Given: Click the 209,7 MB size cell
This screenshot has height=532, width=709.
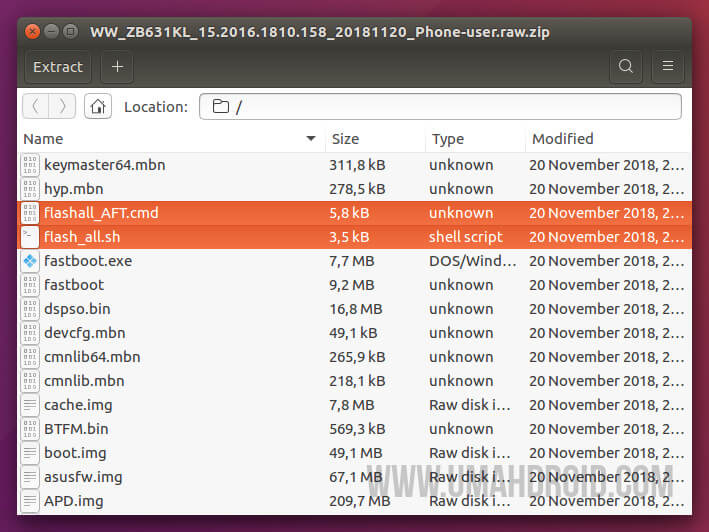Looking at the screenshot, I should click(360, 500).
